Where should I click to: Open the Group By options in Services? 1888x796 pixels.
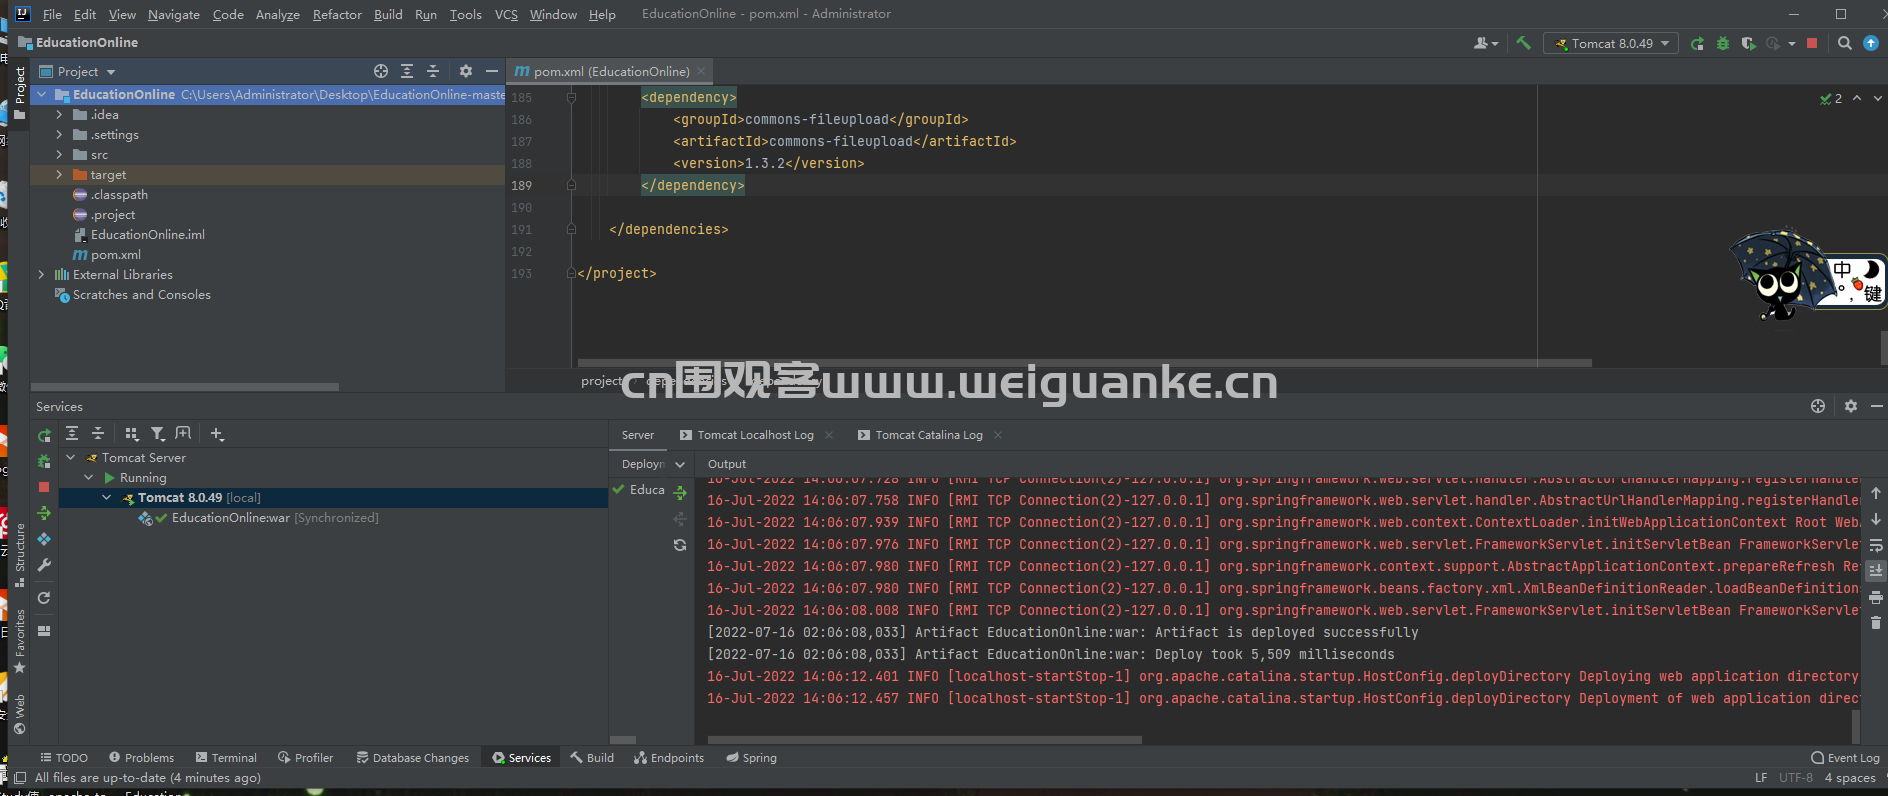coord(132,433)
